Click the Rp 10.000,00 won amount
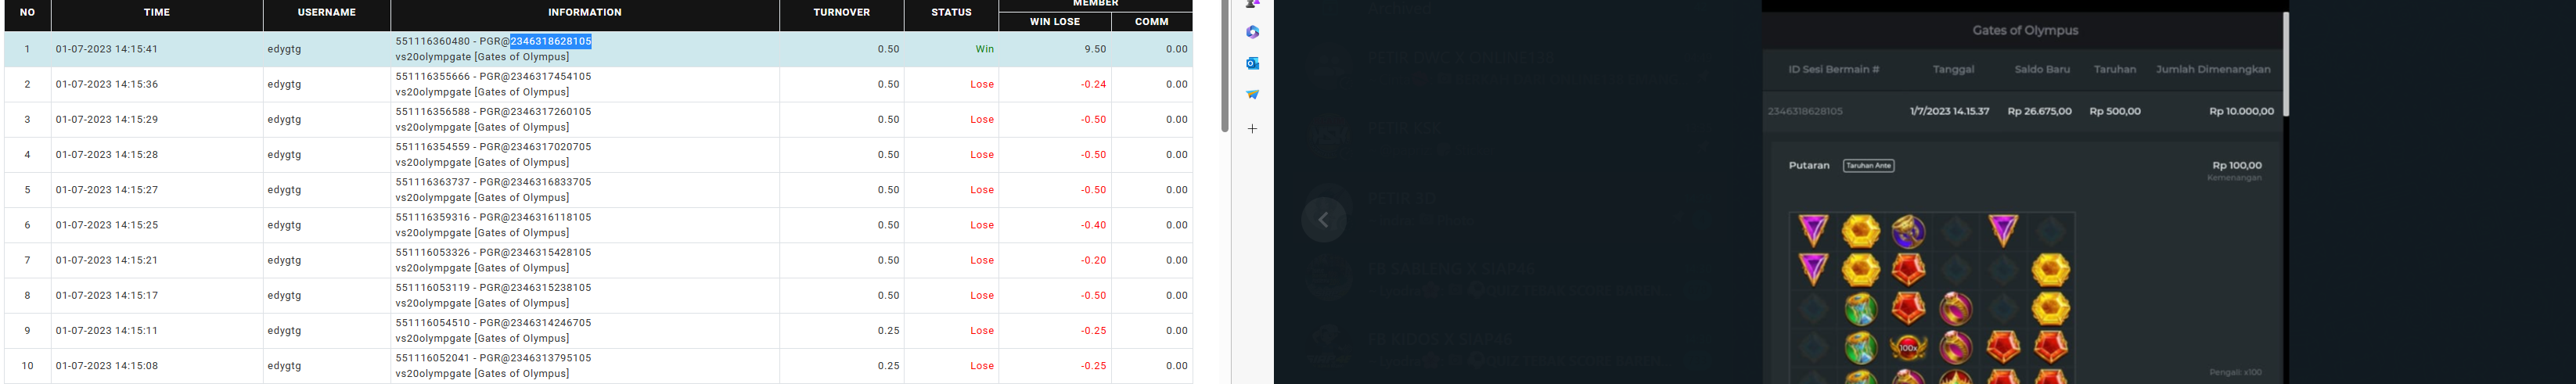Viewport: 2576px width, 384px height. point(2241,112)
